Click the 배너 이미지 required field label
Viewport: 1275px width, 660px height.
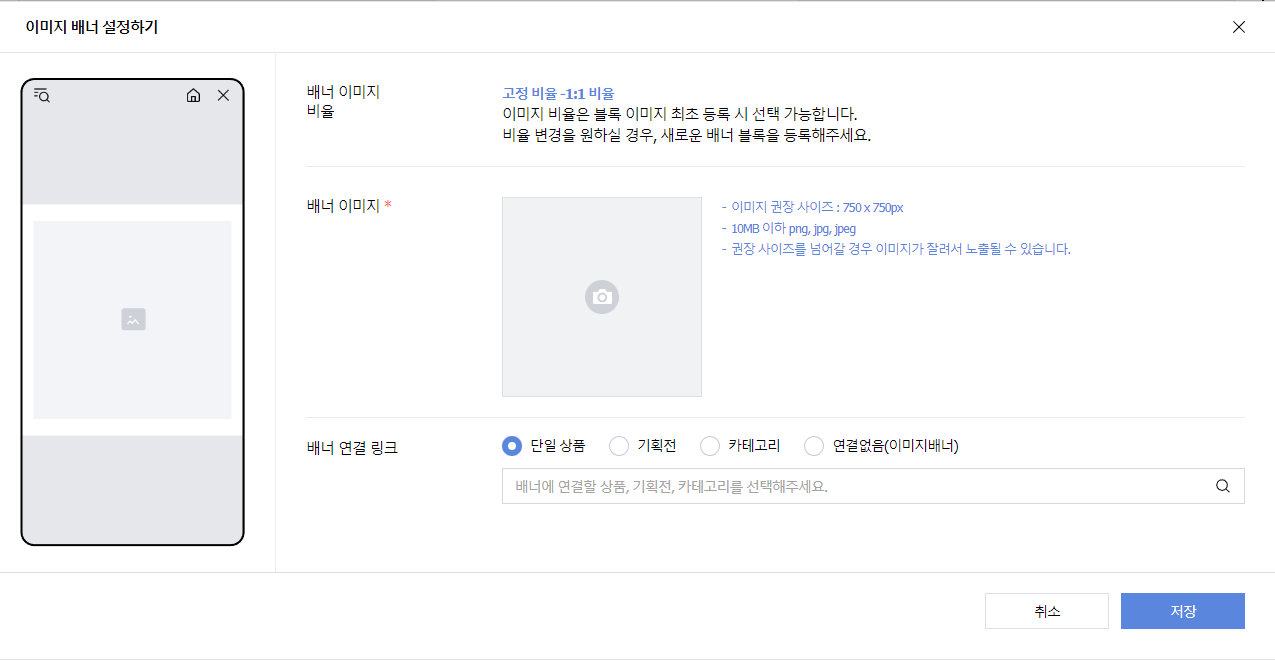(x=349, y=205)
